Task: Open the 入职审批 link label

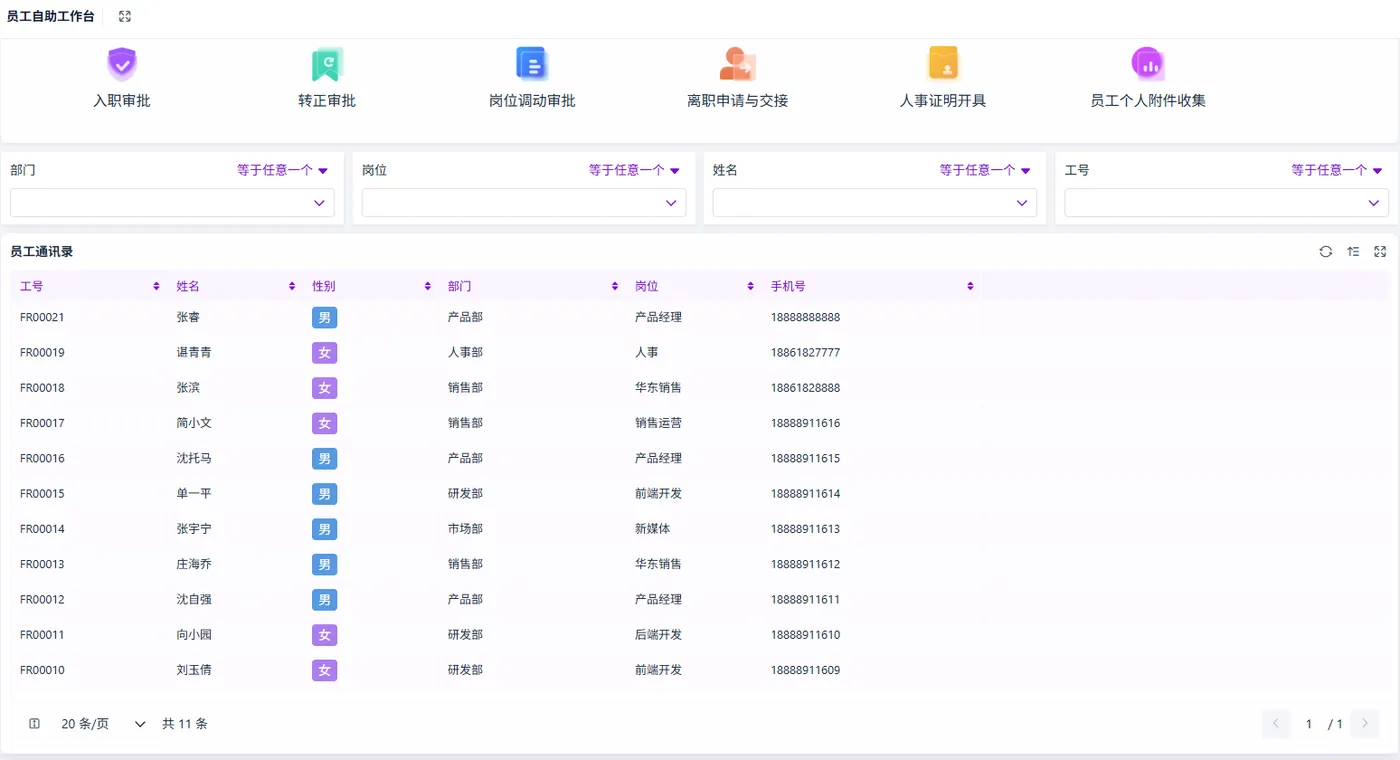Action: pos(122,101)
